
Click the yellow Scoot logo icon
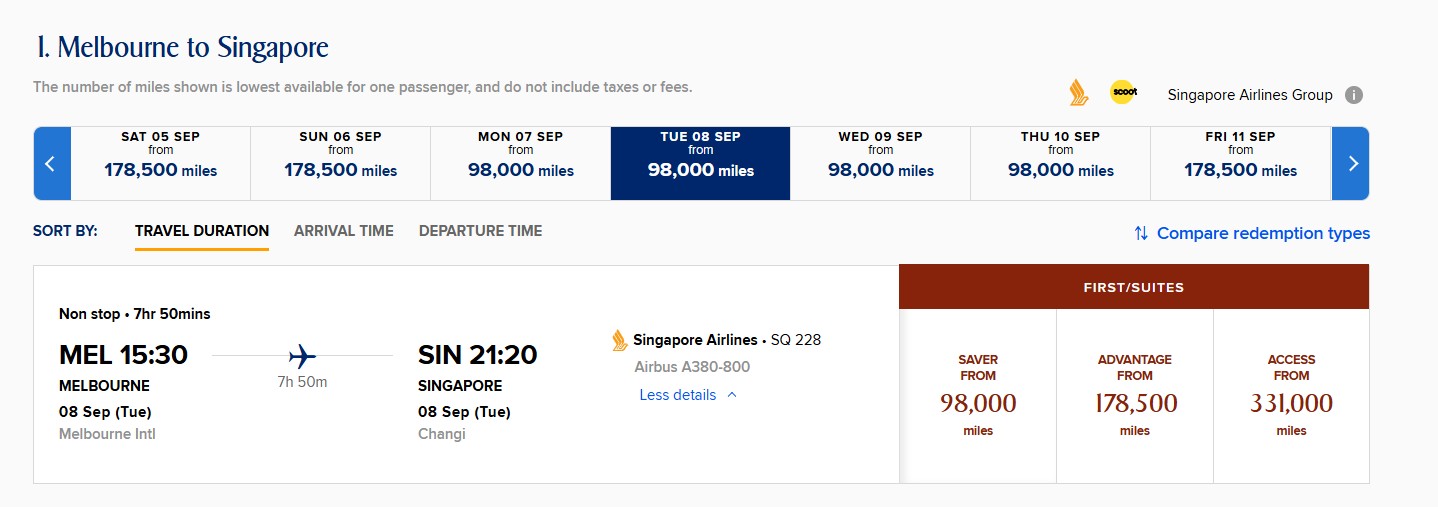click(x=1123, y=92)
